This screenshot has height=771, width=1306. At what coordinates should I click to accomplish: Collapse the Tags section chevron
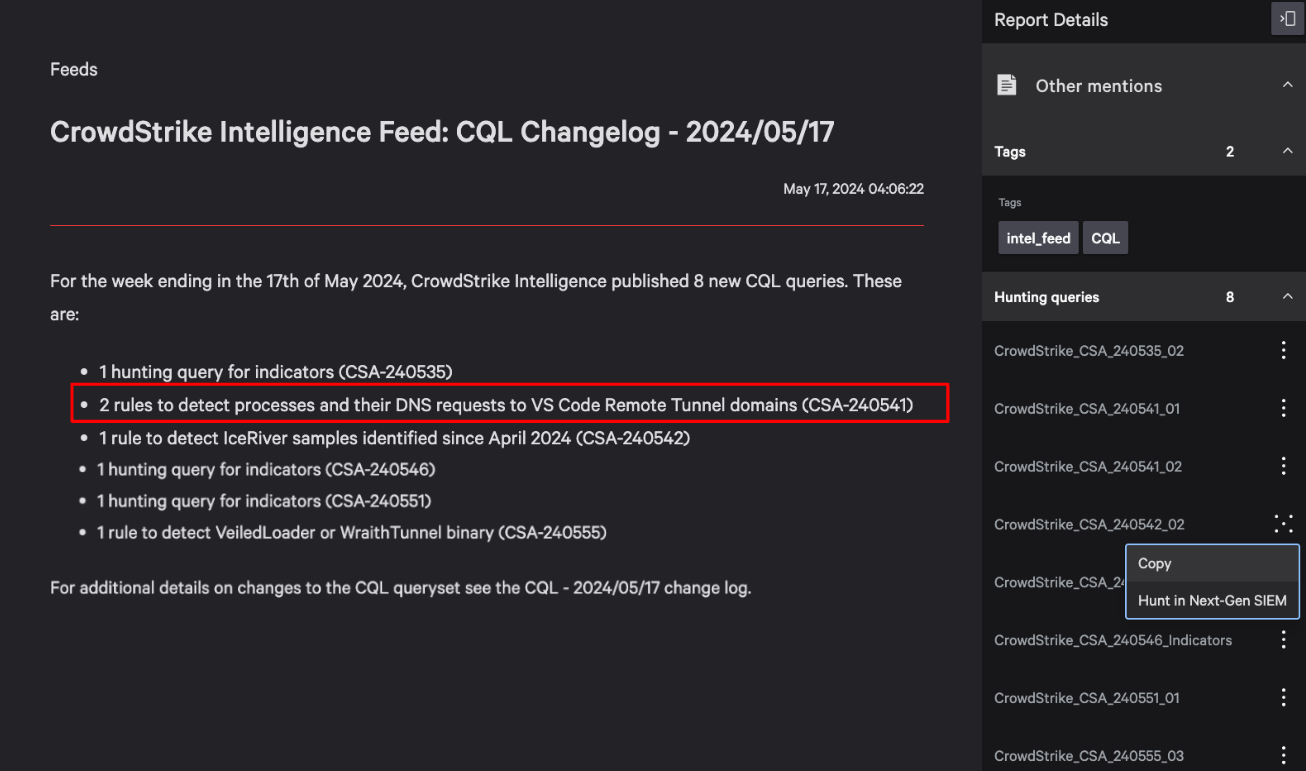pos(1287,151)
